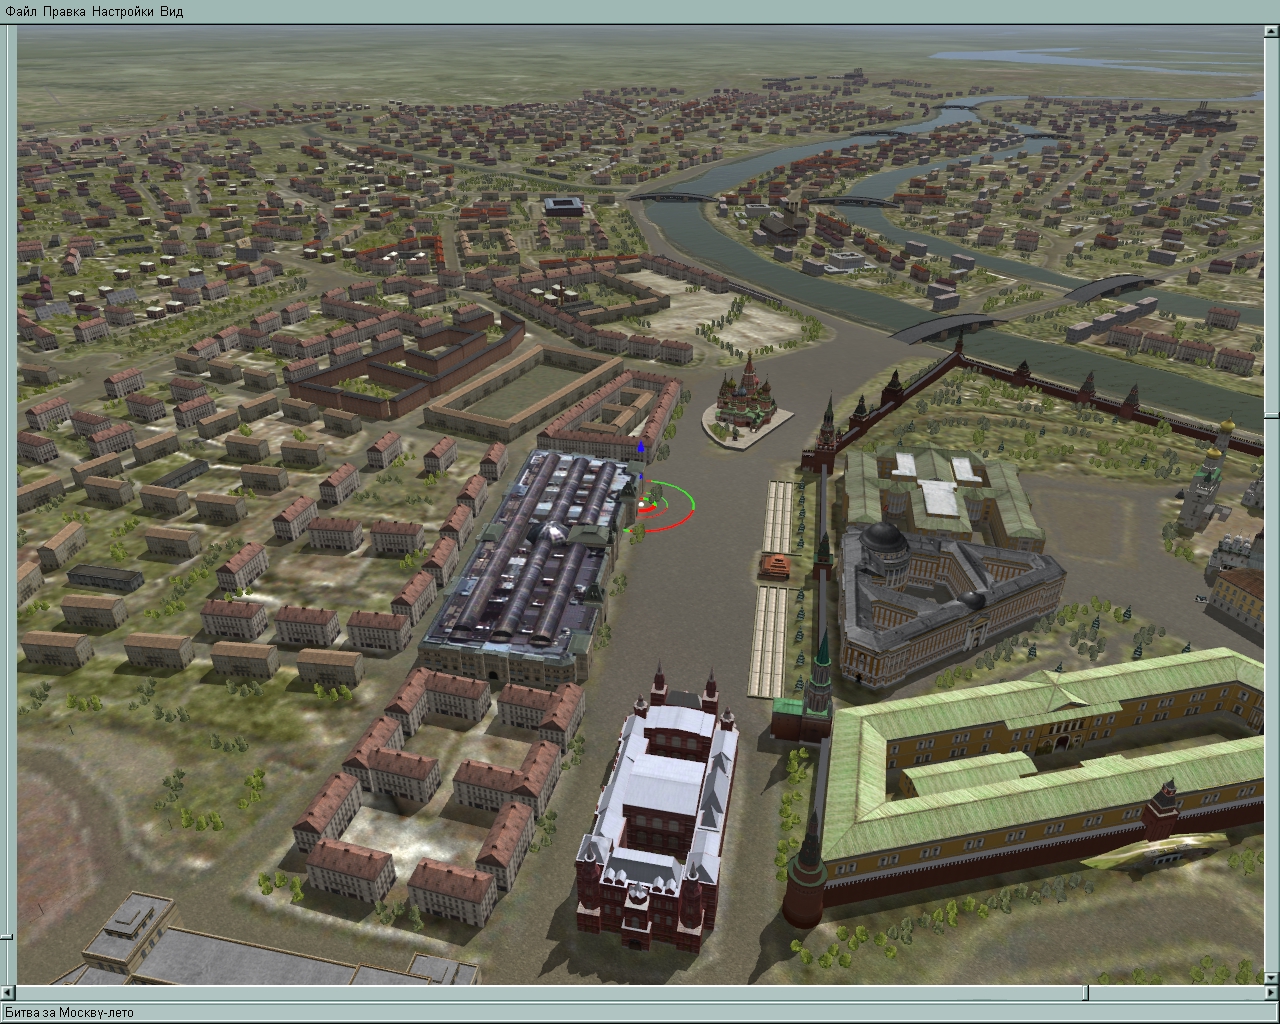
Task: Open the Файл menu
Action: (x=21, y=11)
